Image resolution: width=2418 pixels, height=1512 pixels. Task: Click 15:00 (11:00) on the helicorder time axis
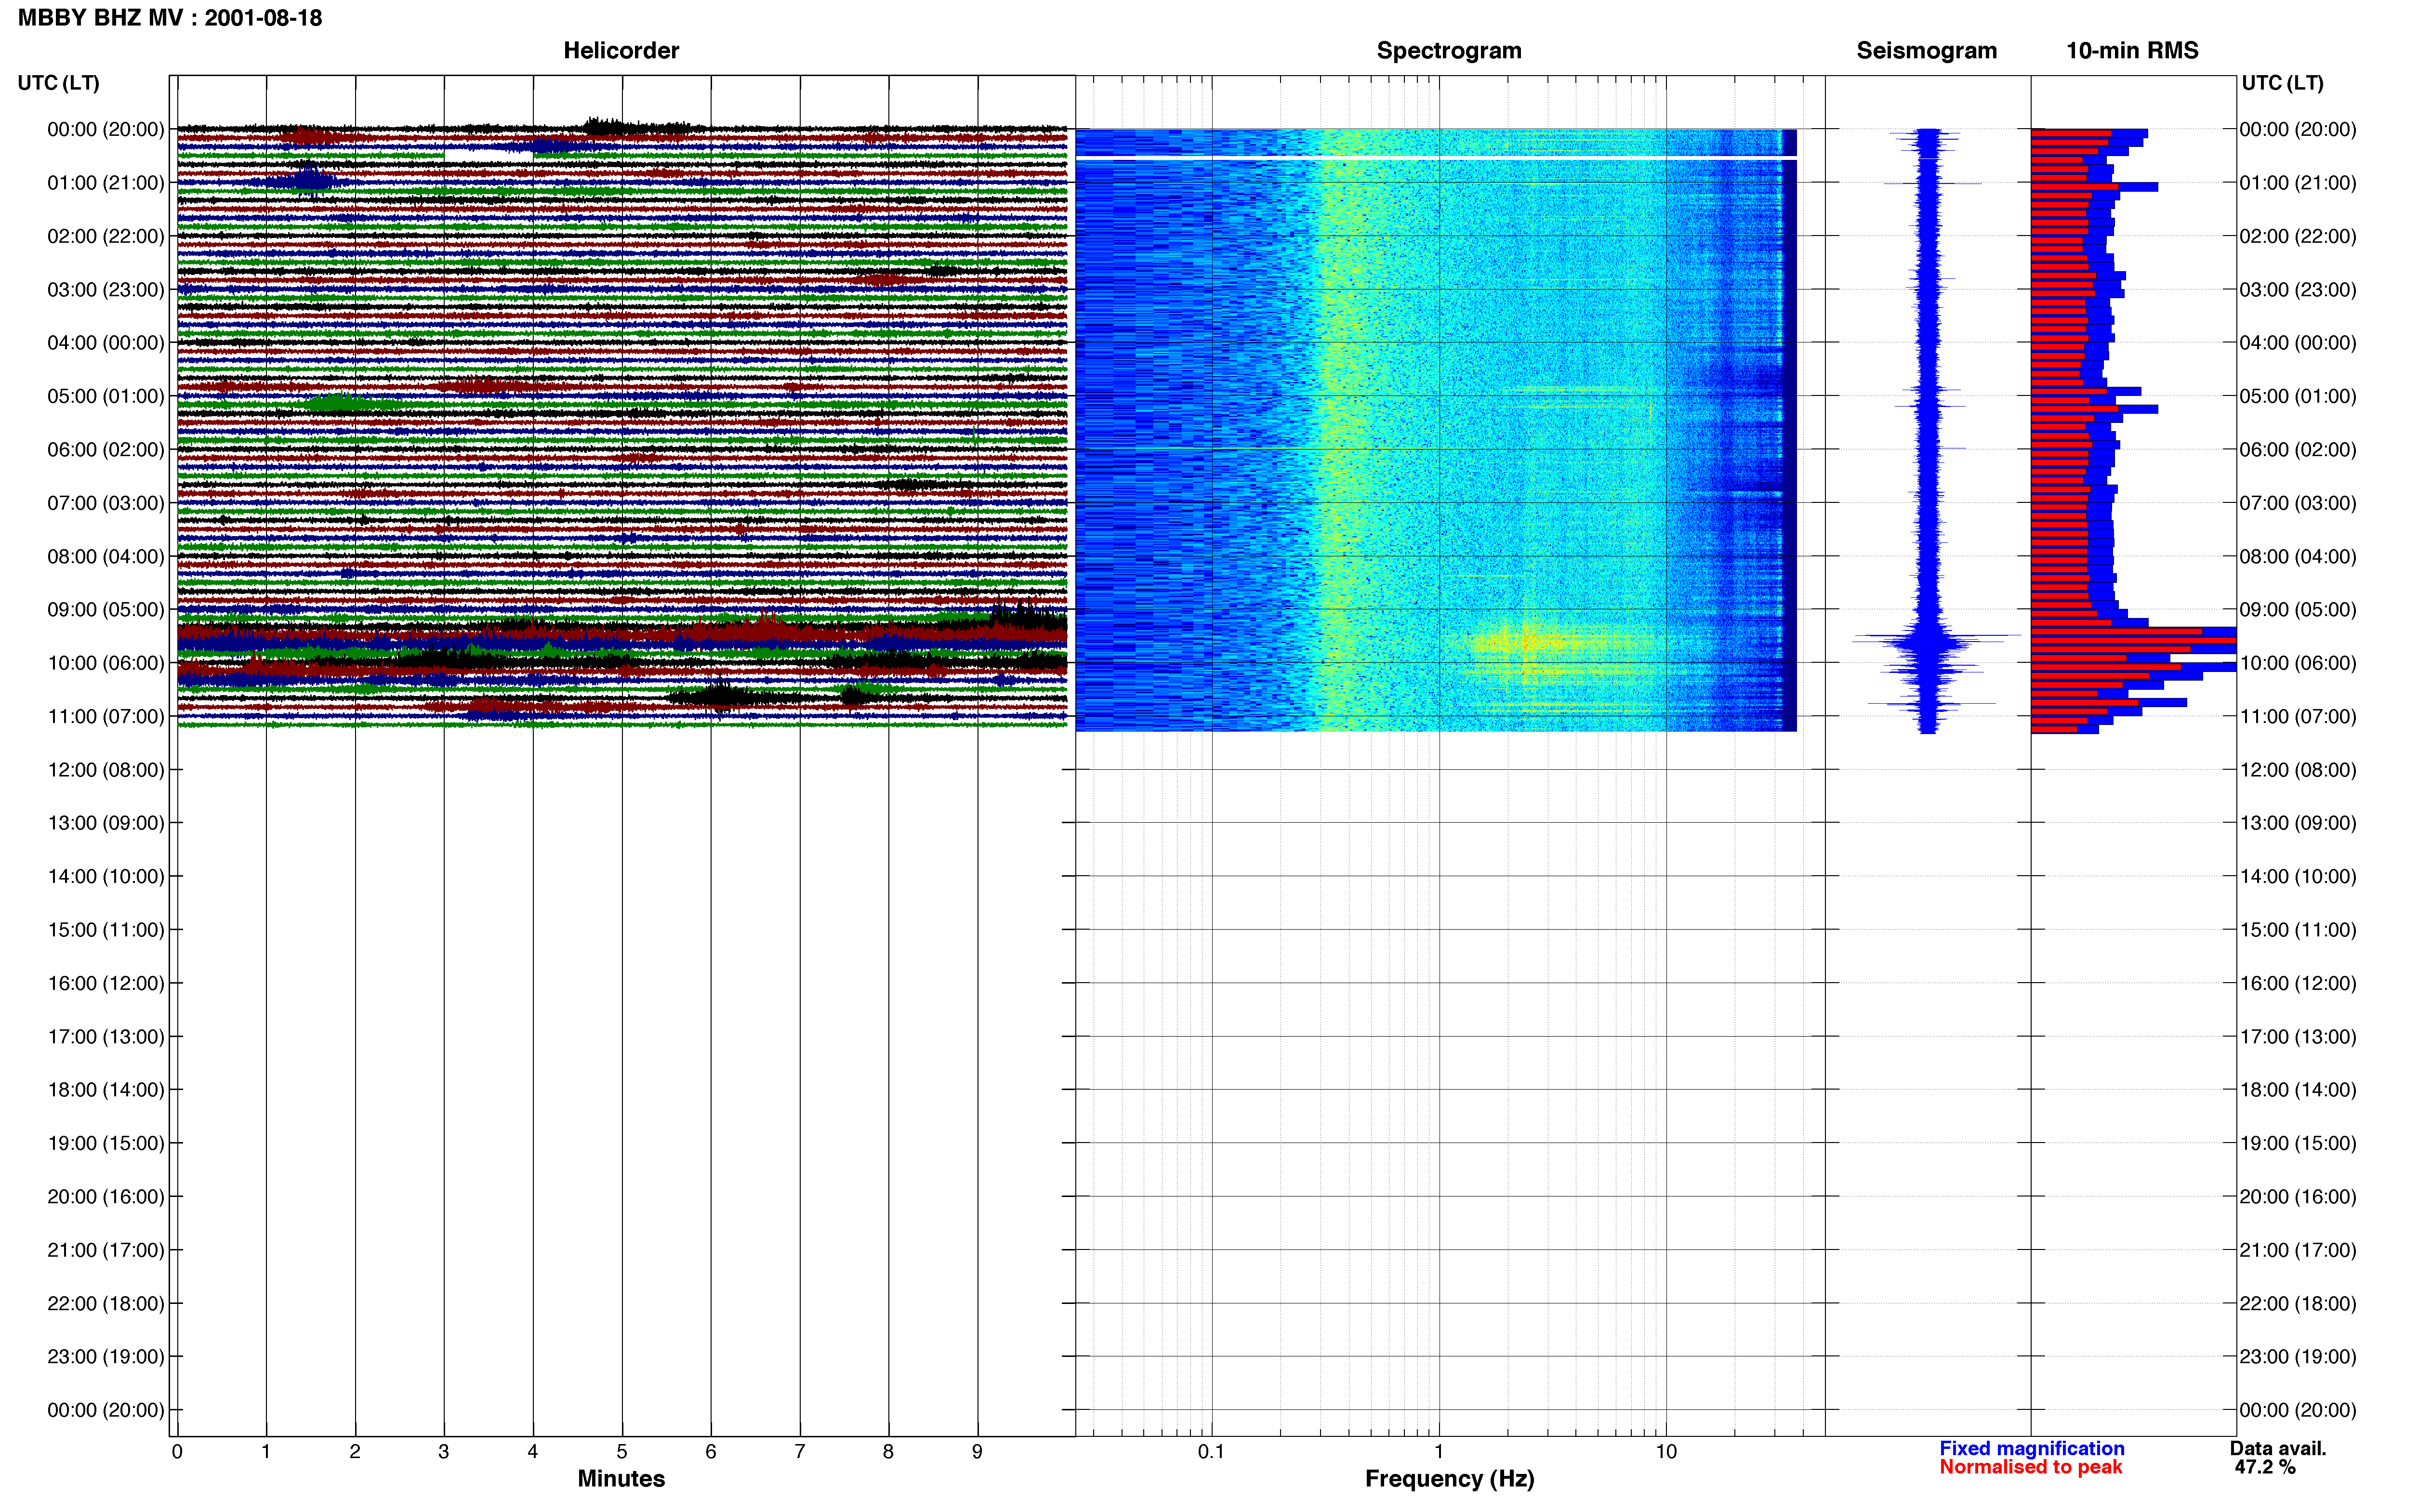coord(106,930)
